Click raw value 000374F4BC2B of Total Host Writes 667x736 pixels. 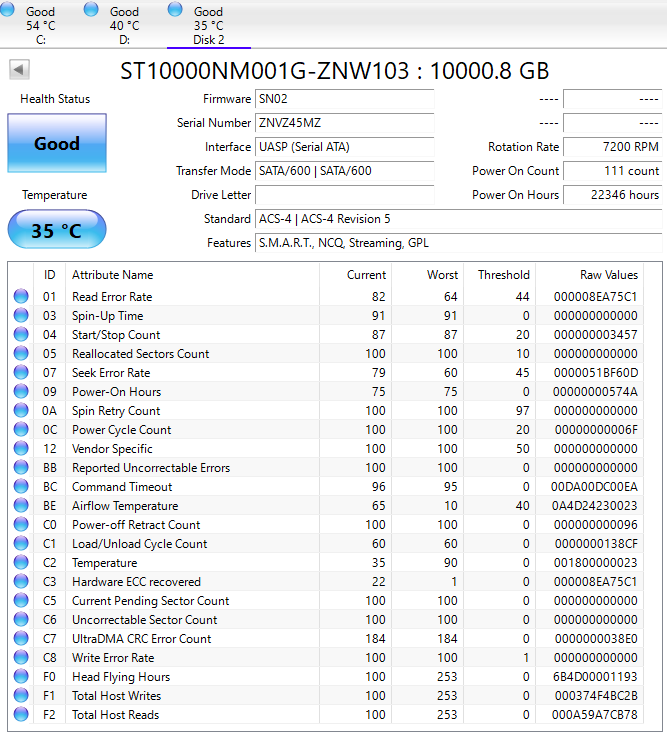[x=596, y=696]
